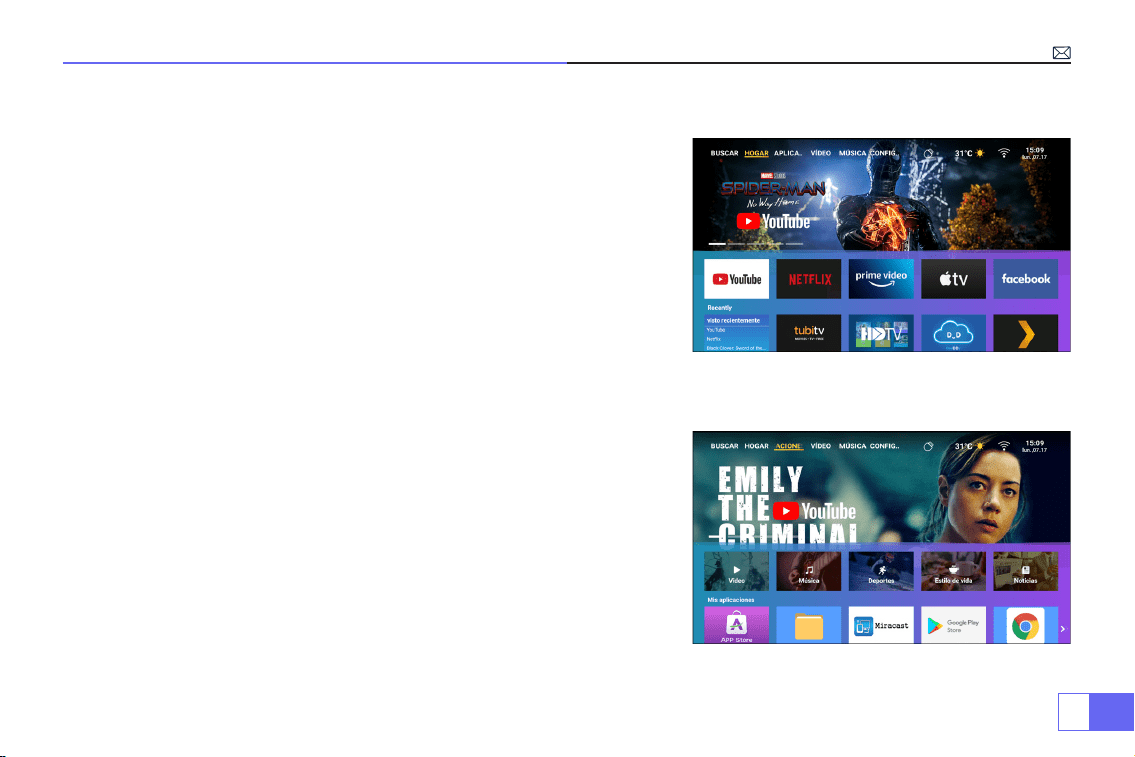Open the Google Play Store tile

coord(953,625)
